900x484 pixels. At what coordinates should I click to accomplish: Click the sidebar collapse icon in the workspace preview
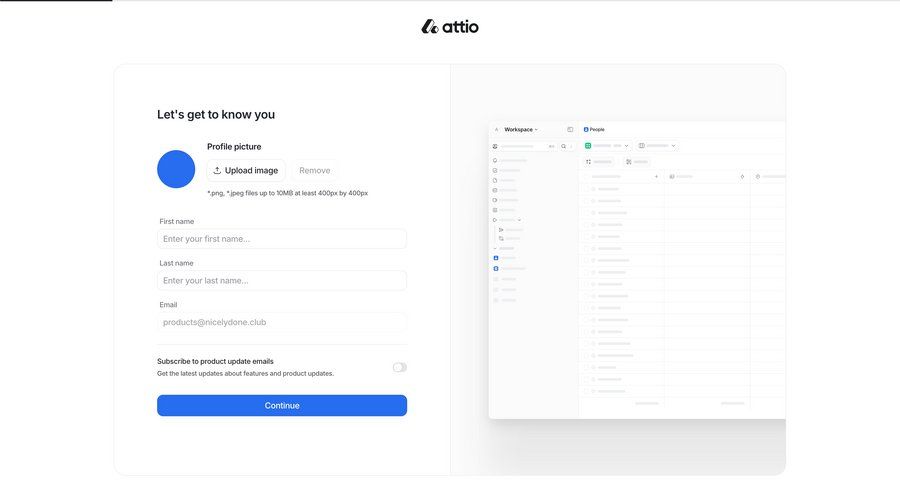570,129
